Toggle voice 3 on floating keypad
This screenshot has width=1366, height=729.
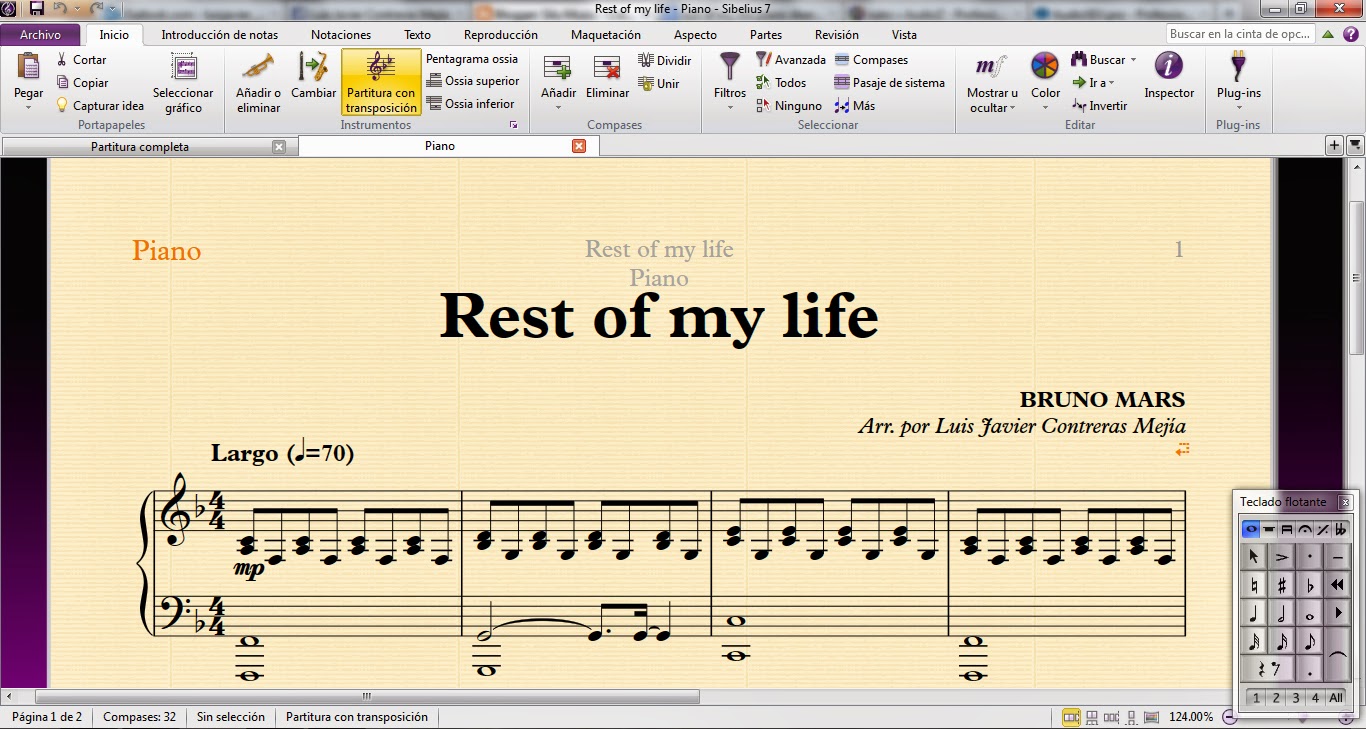coord(1296,698)
